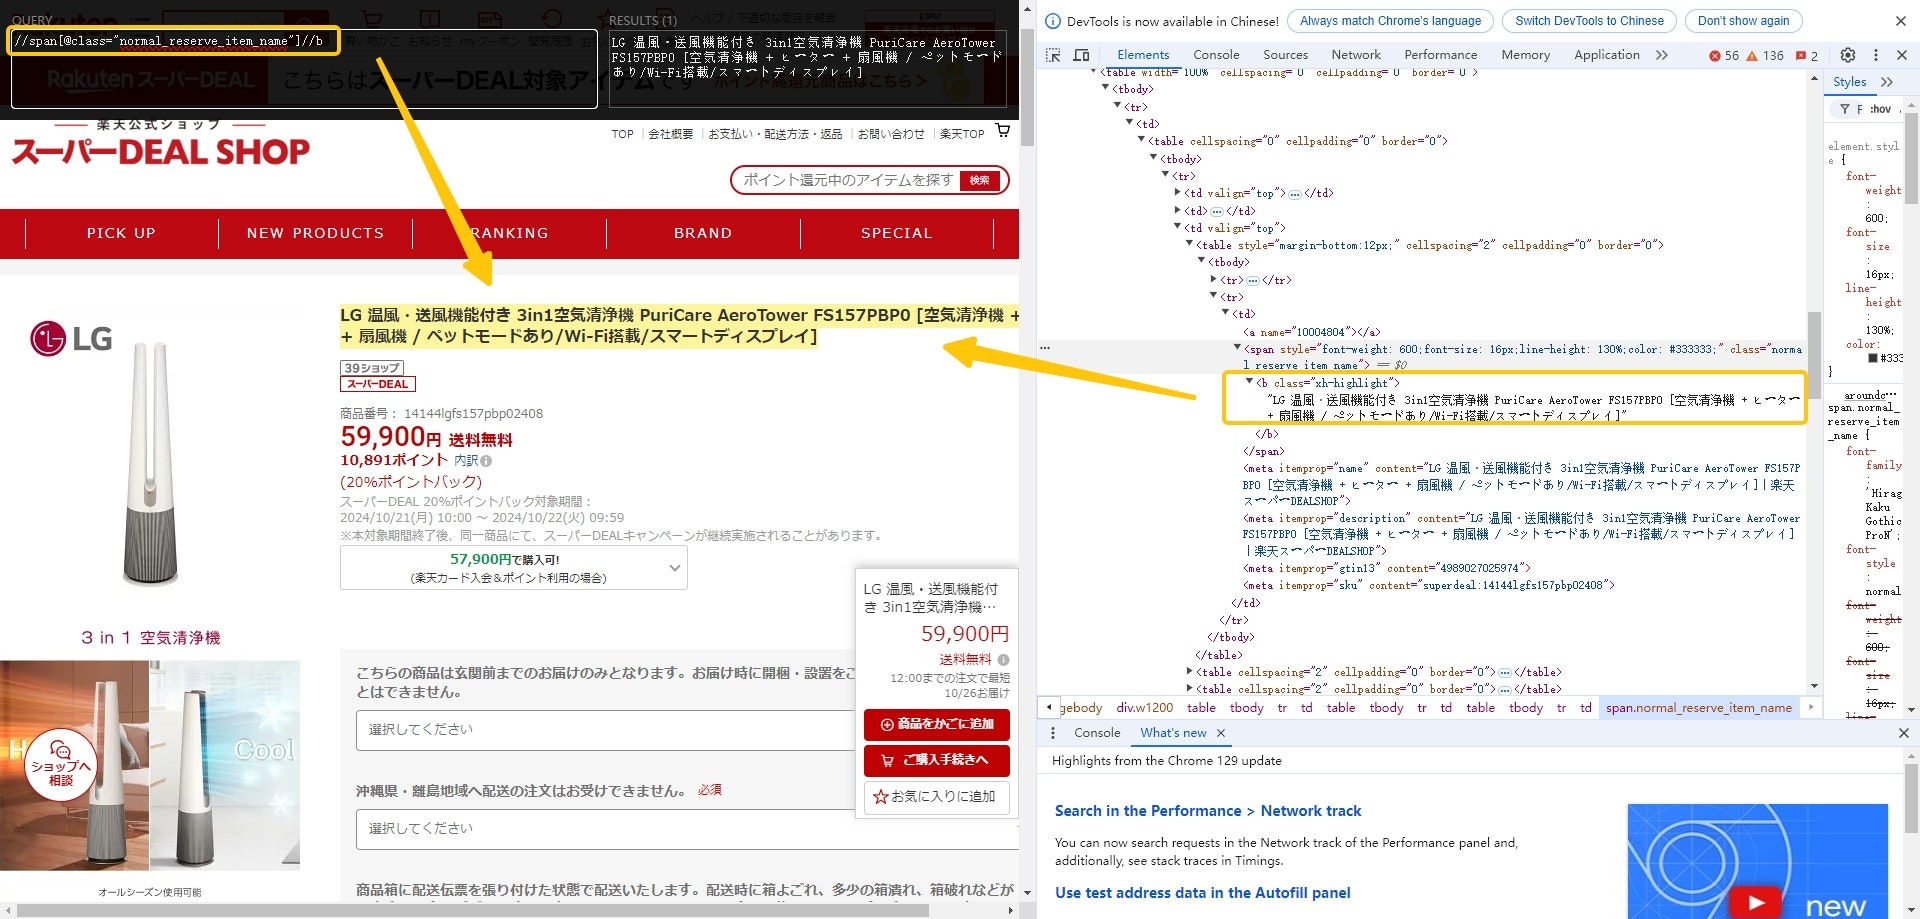Toggle the device toolbar icon in DevTools

tap(1081, 55)
